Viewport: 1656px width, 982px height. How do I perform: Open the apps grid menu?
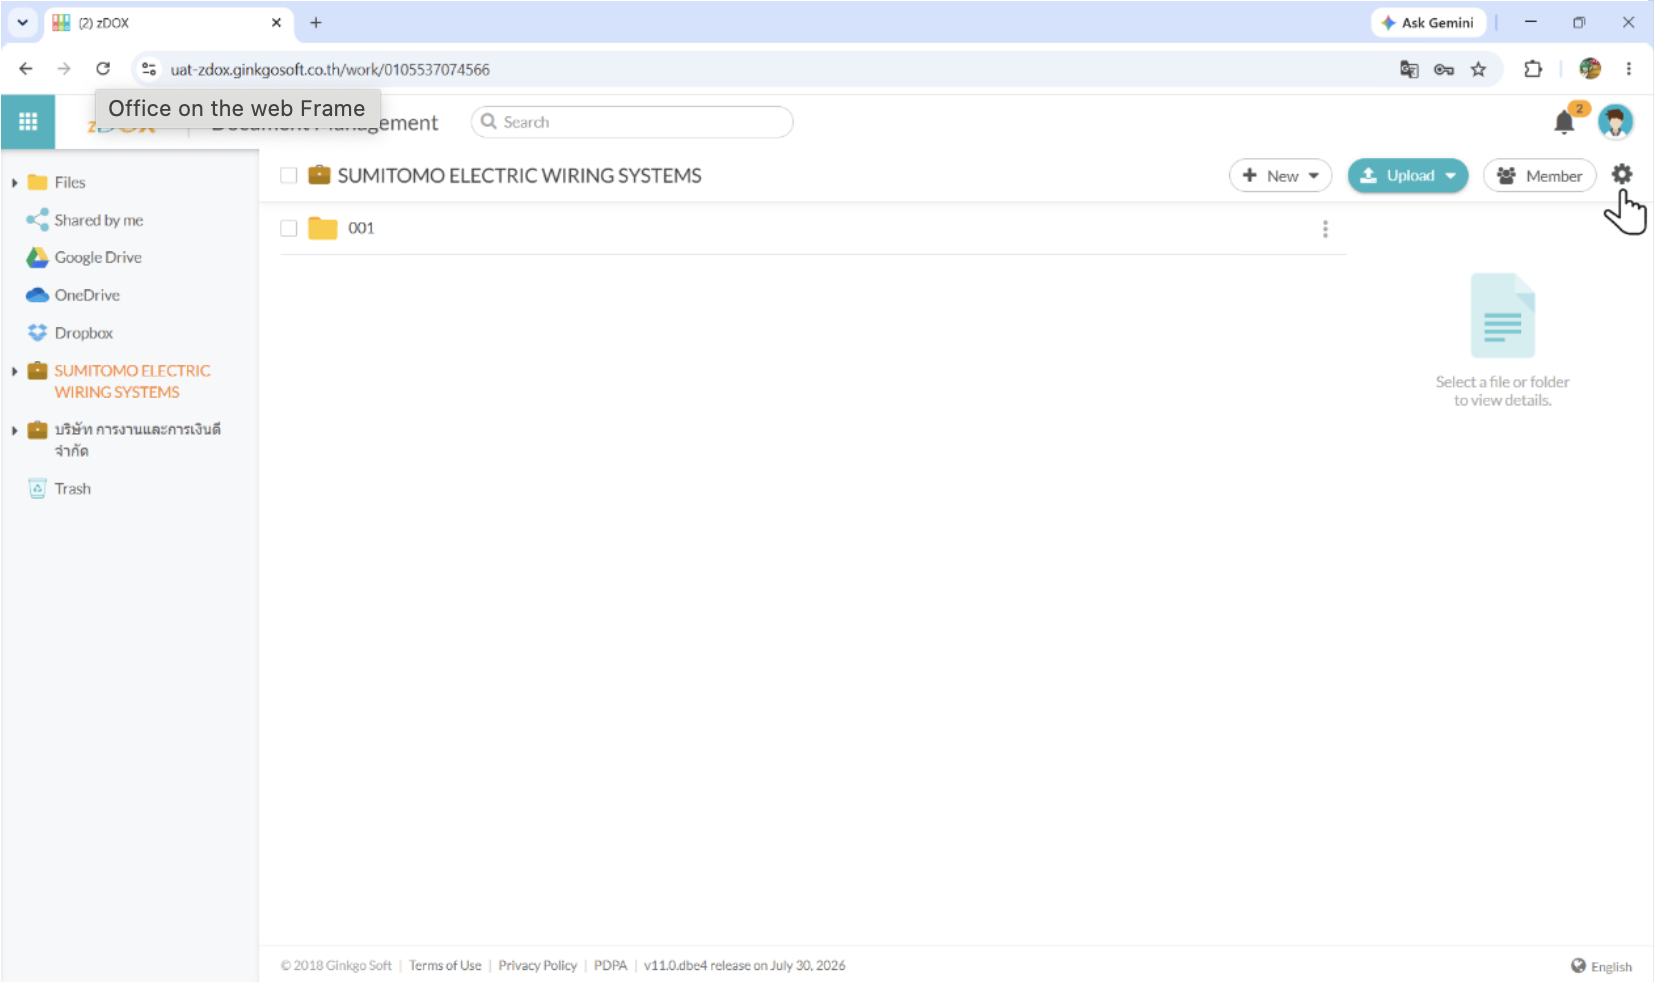tap(28, 122)
